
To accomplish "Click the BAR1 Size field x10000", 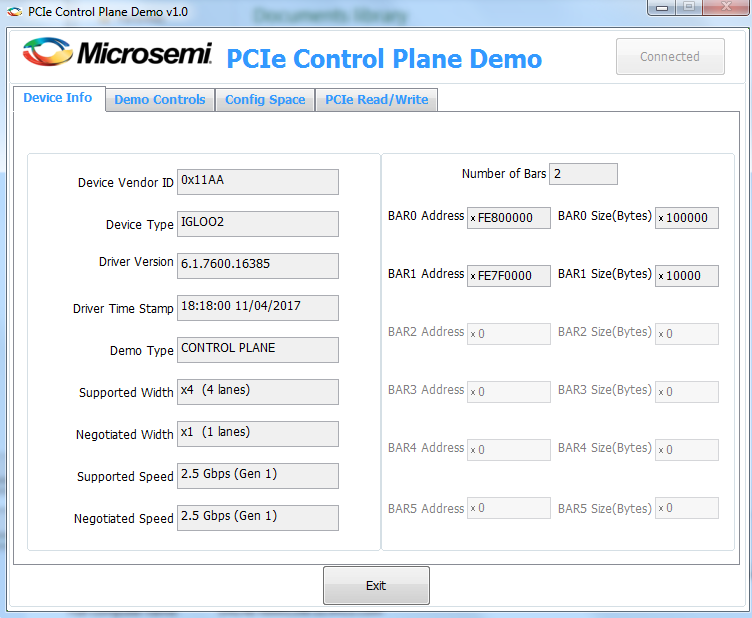I will (x=687, y=276).
